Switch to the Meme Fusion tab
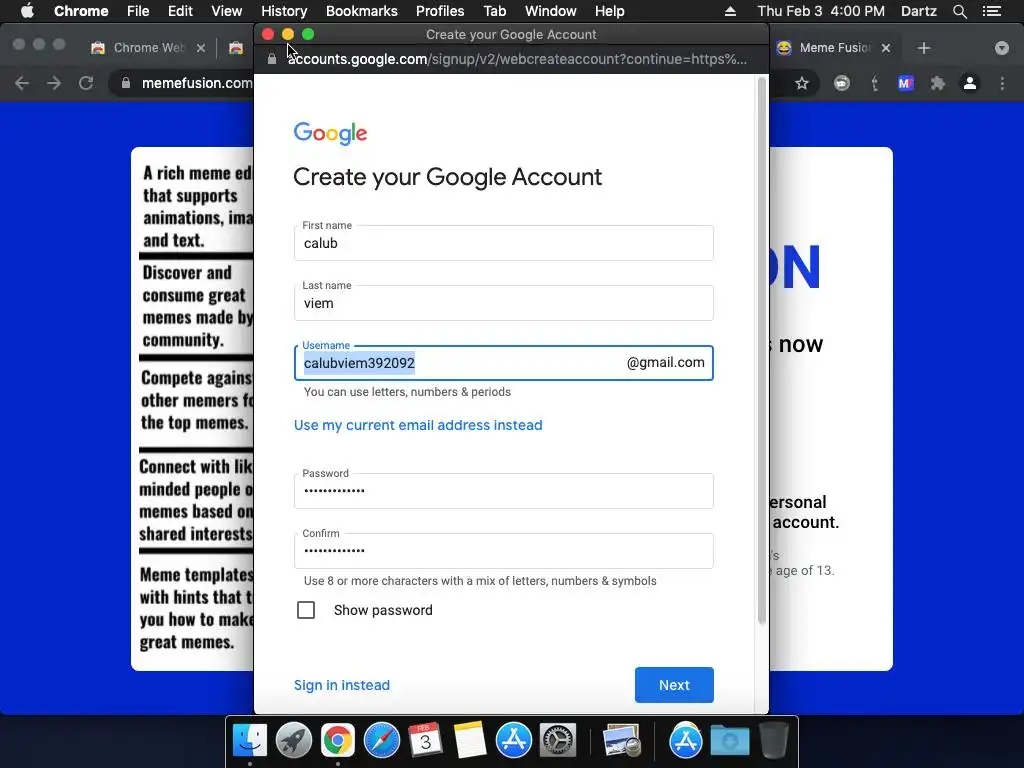Viewport: 1024px width, 768px height. pyautogui.click(x=834, y=48)
